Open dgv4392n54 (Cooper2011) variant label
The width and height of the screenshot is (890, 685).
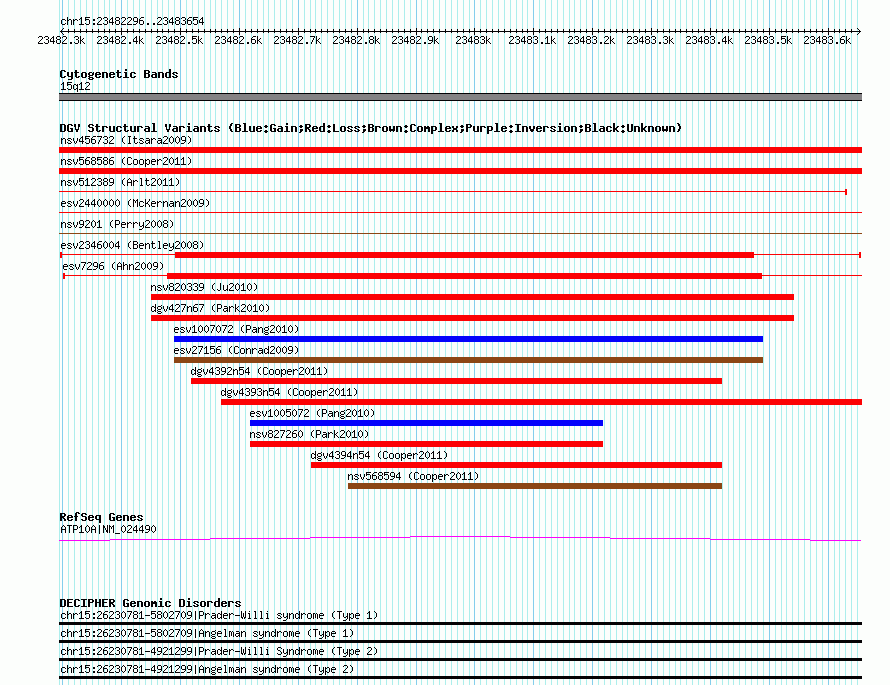point(259,371)
